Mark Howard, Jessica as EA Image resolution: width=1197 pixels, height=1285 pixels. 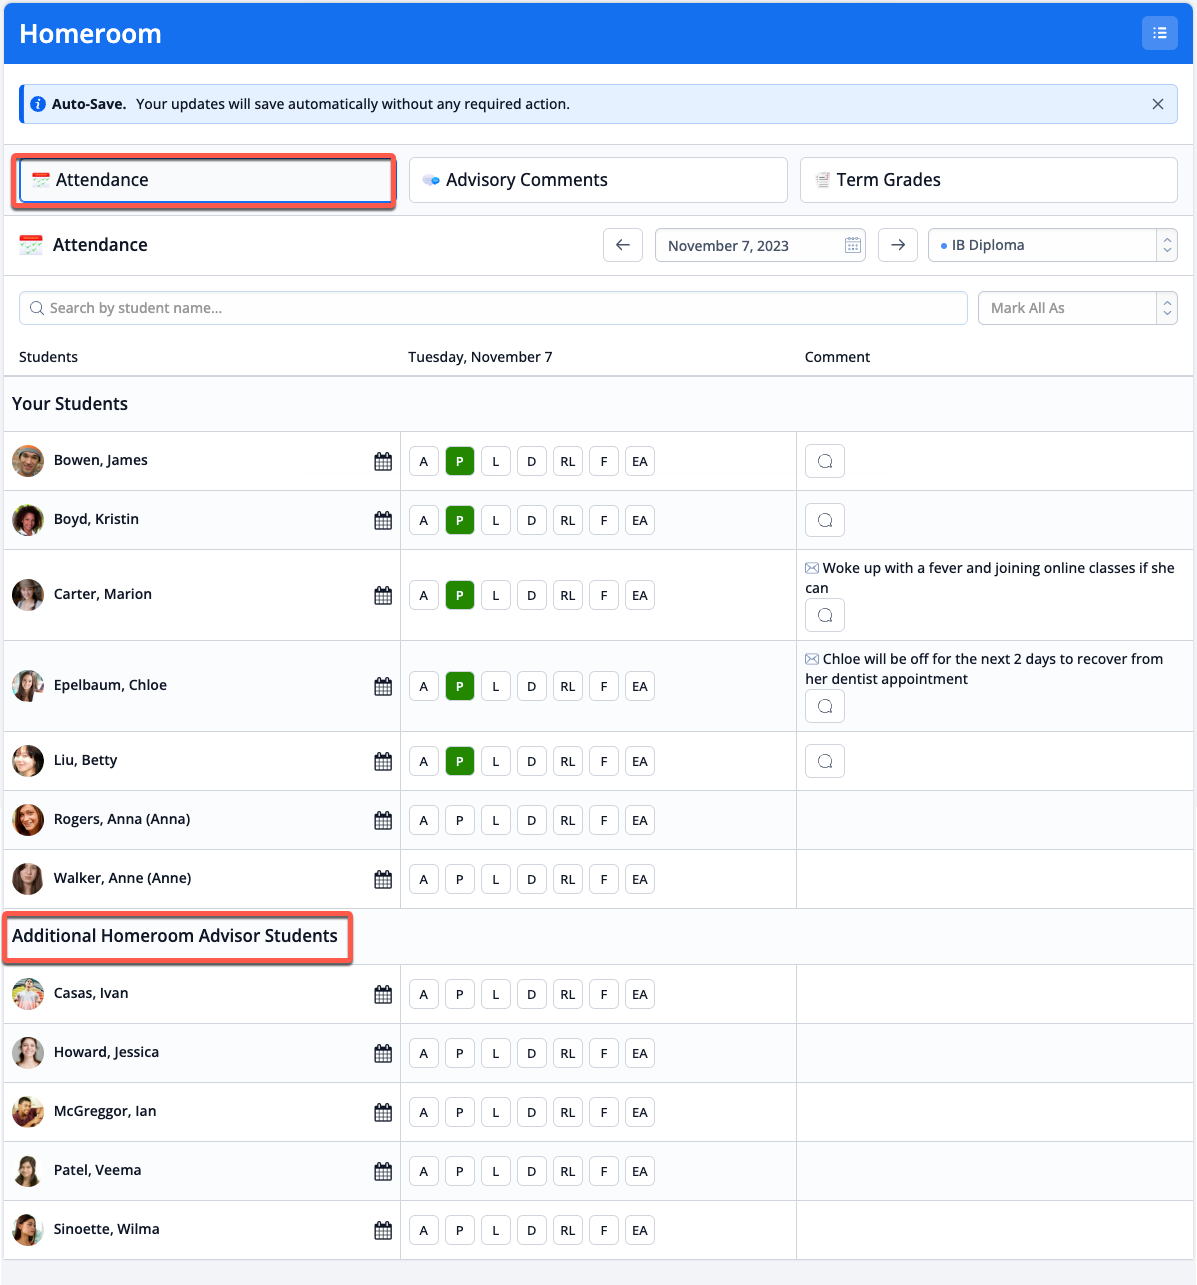tap(640, 1053)
